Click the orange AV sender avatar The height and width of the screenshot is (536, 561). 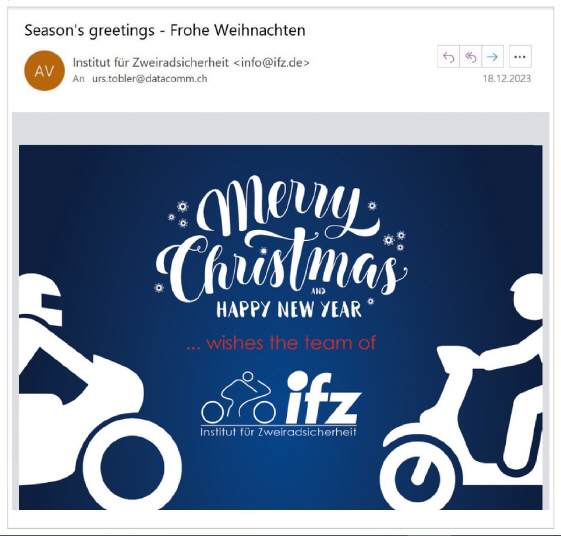point(44,71)
